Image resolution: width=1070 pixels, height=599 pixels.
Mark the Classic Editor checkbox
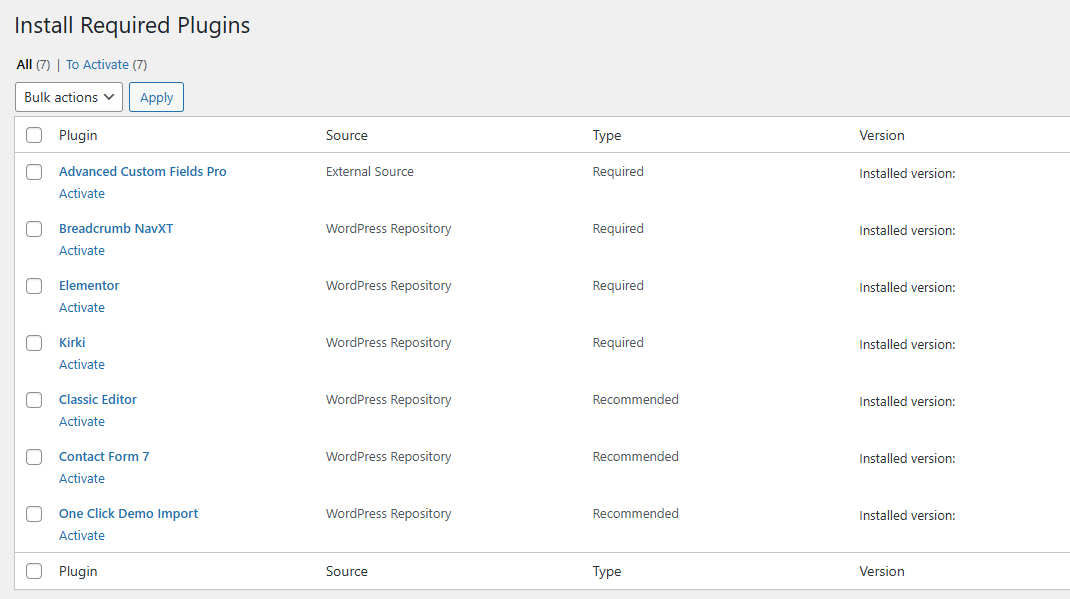[34, 400]
